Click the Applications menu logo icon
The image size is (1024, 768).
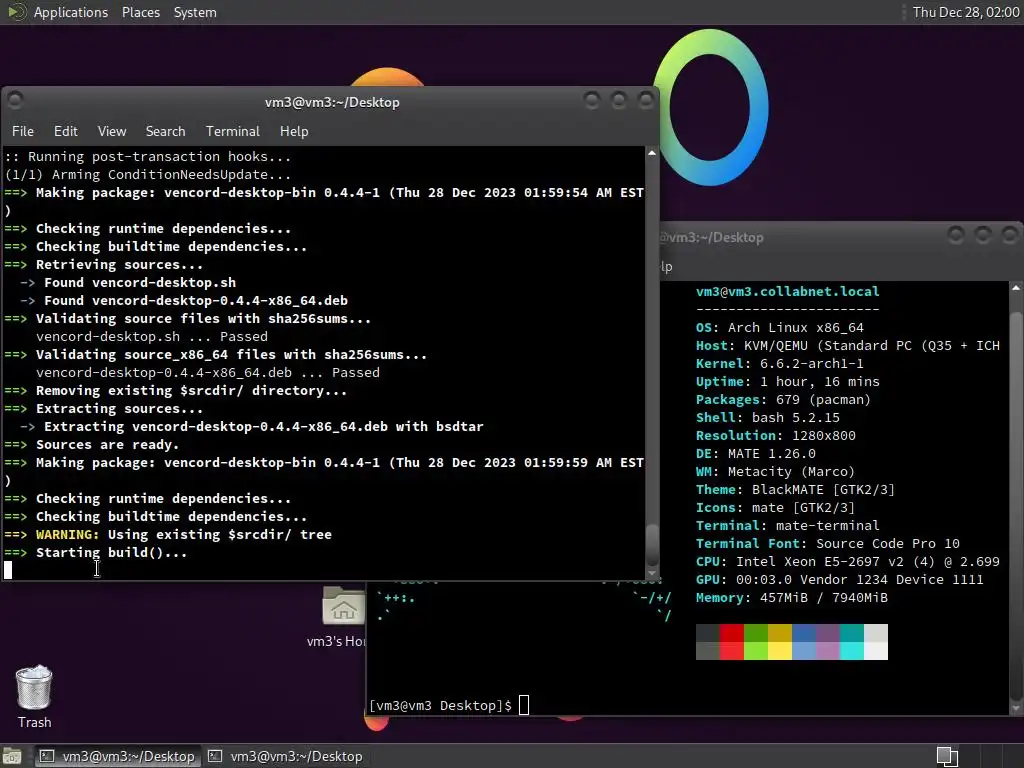16,12
